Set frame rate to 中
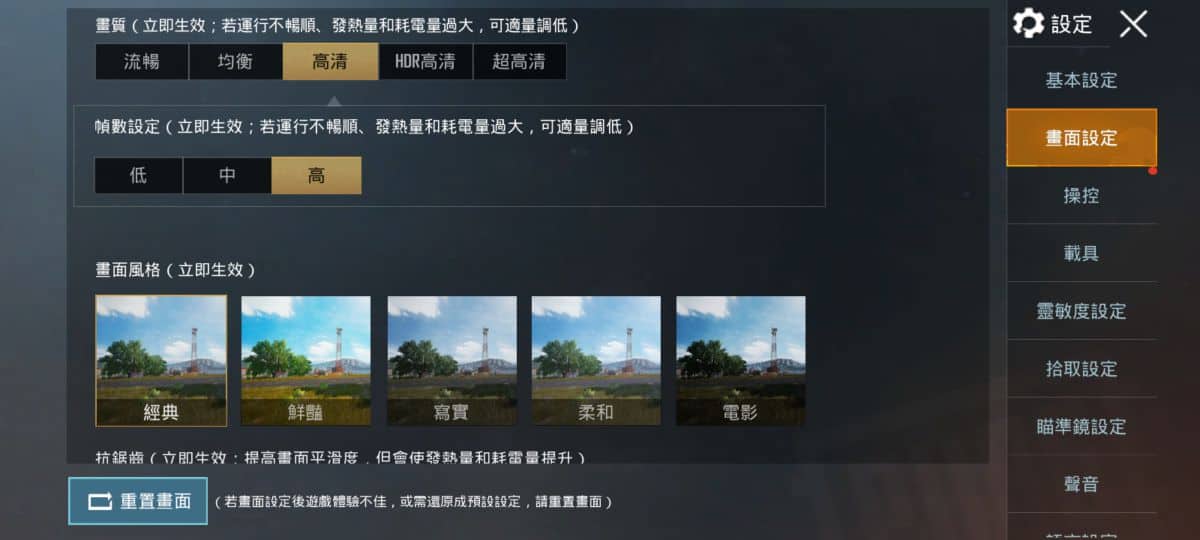This screenshot has width=1200, height=540. pos(227,175)
